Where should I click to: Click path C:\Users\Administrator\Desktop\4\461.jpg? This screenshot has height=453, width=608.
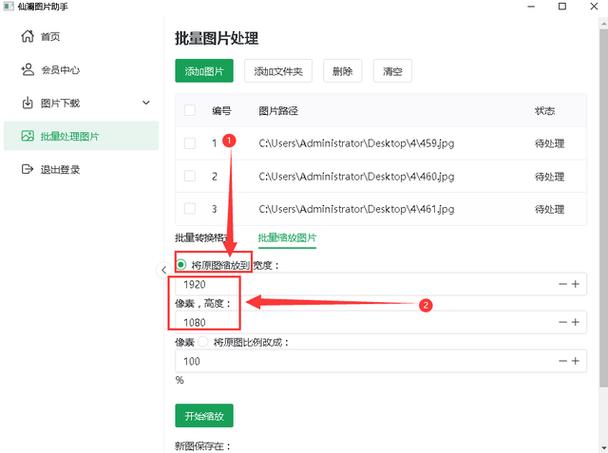356,209
